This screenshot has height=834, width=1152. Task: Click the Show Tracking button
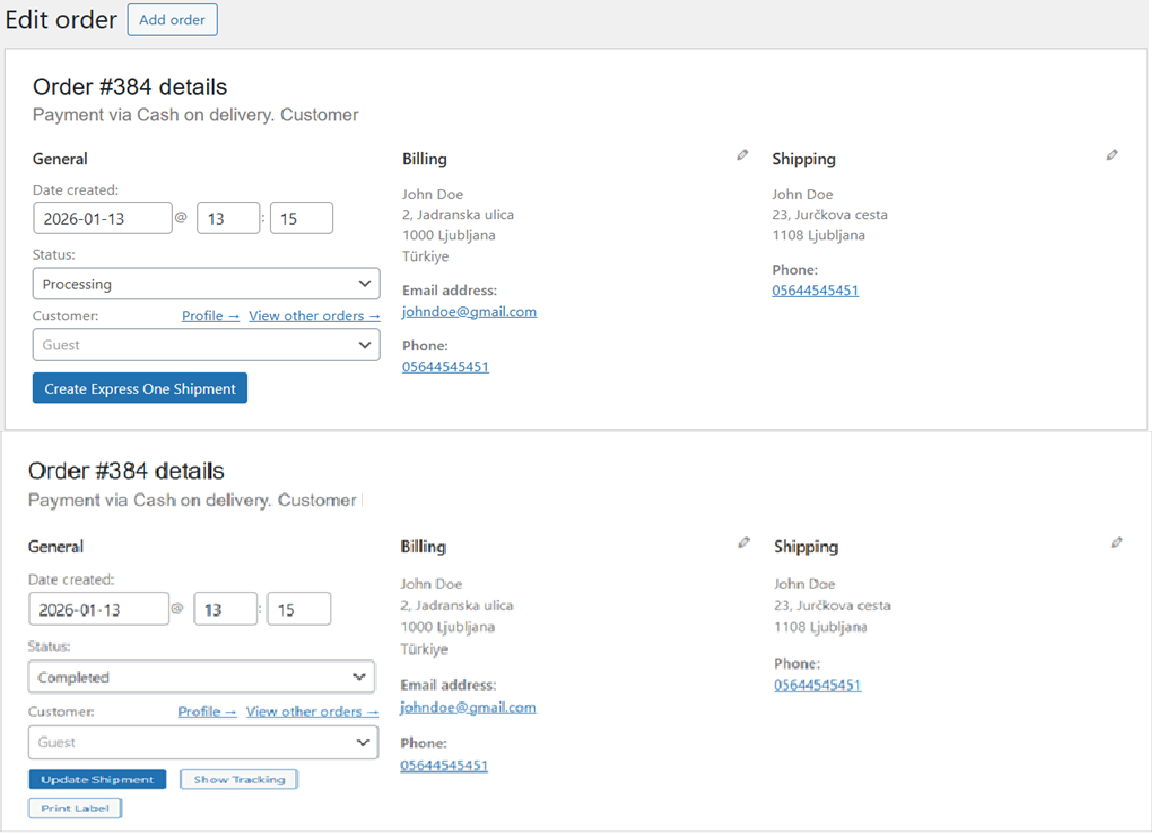point(238,778)
